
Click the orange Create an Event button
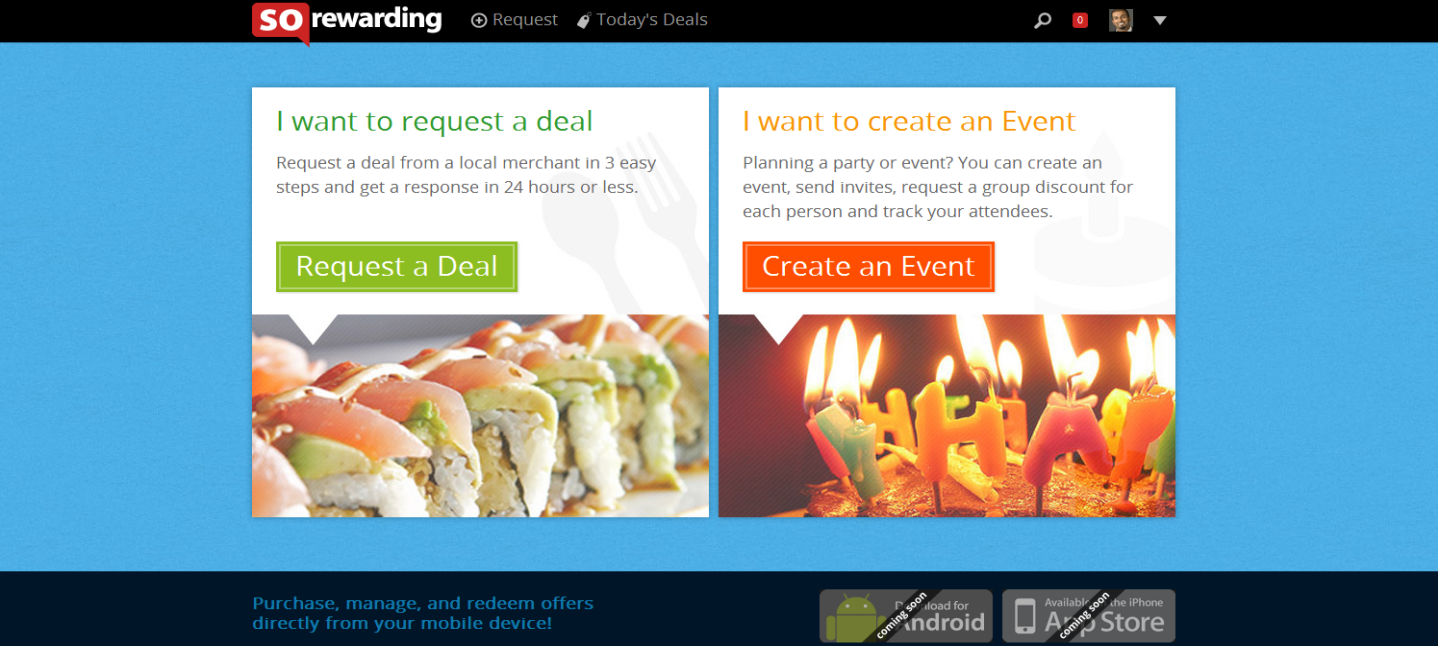pyautogui.click(x=868, y=267)
